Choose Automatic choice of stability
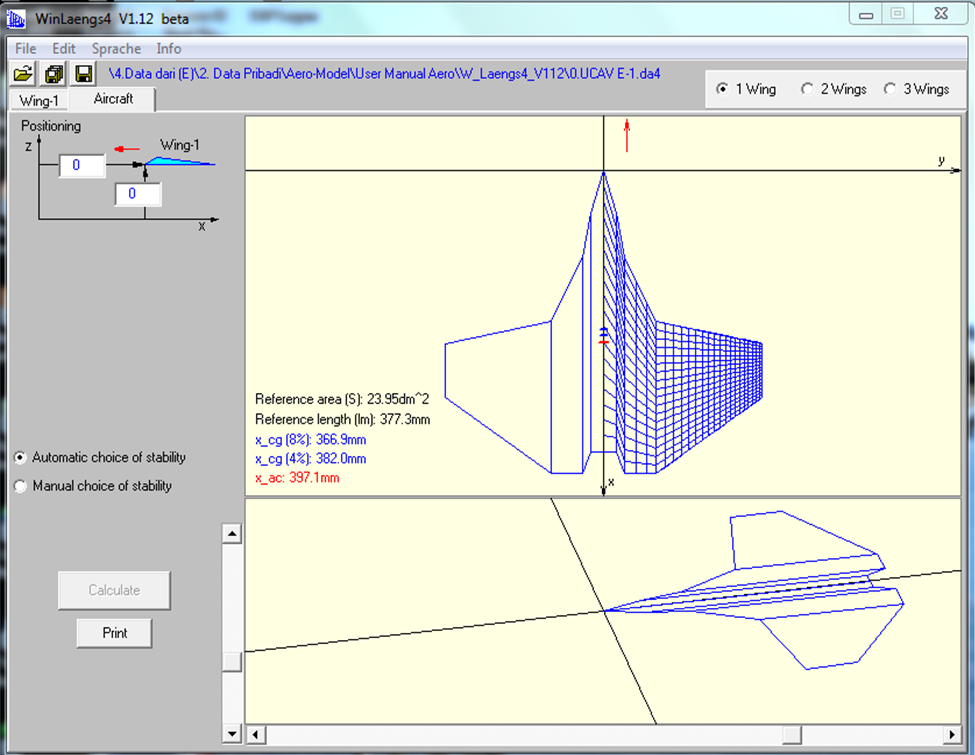 [100, 457]
